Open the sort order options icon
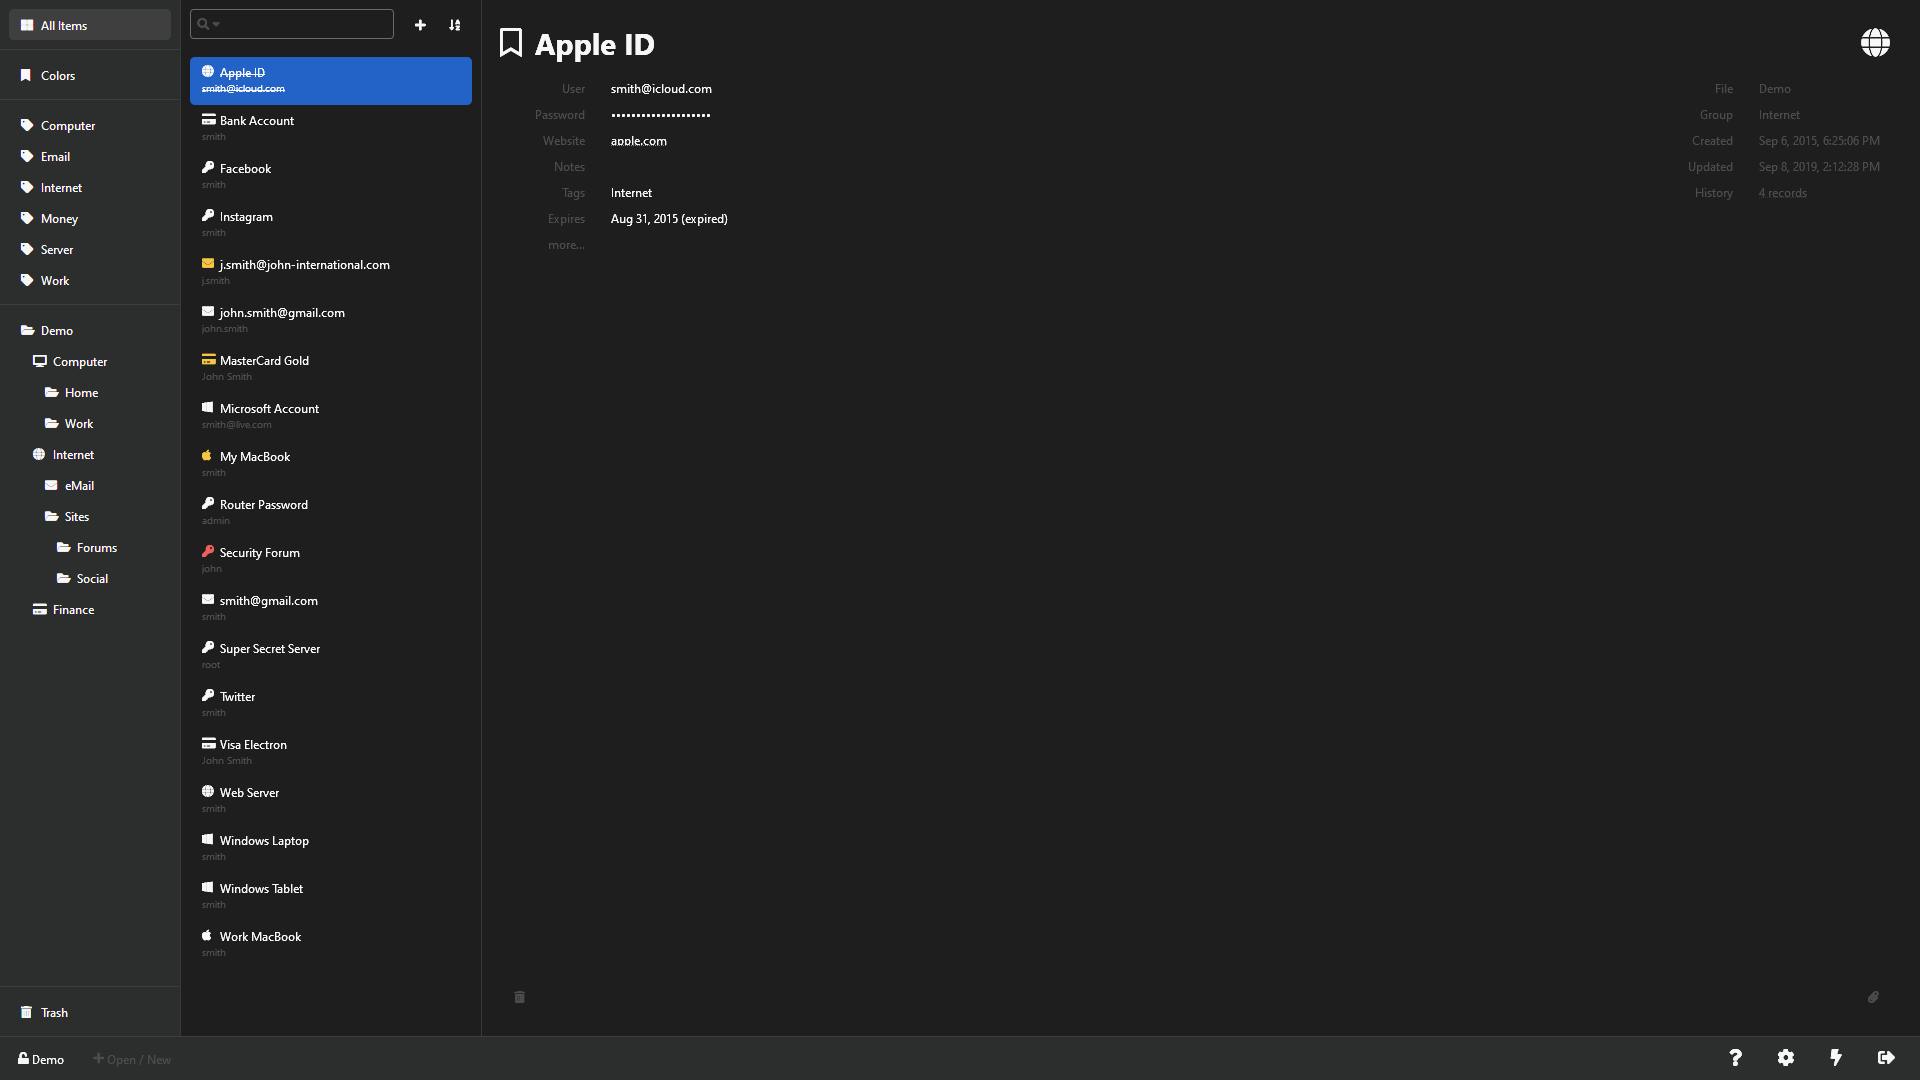The image size is (1920, 1080). 455,25
